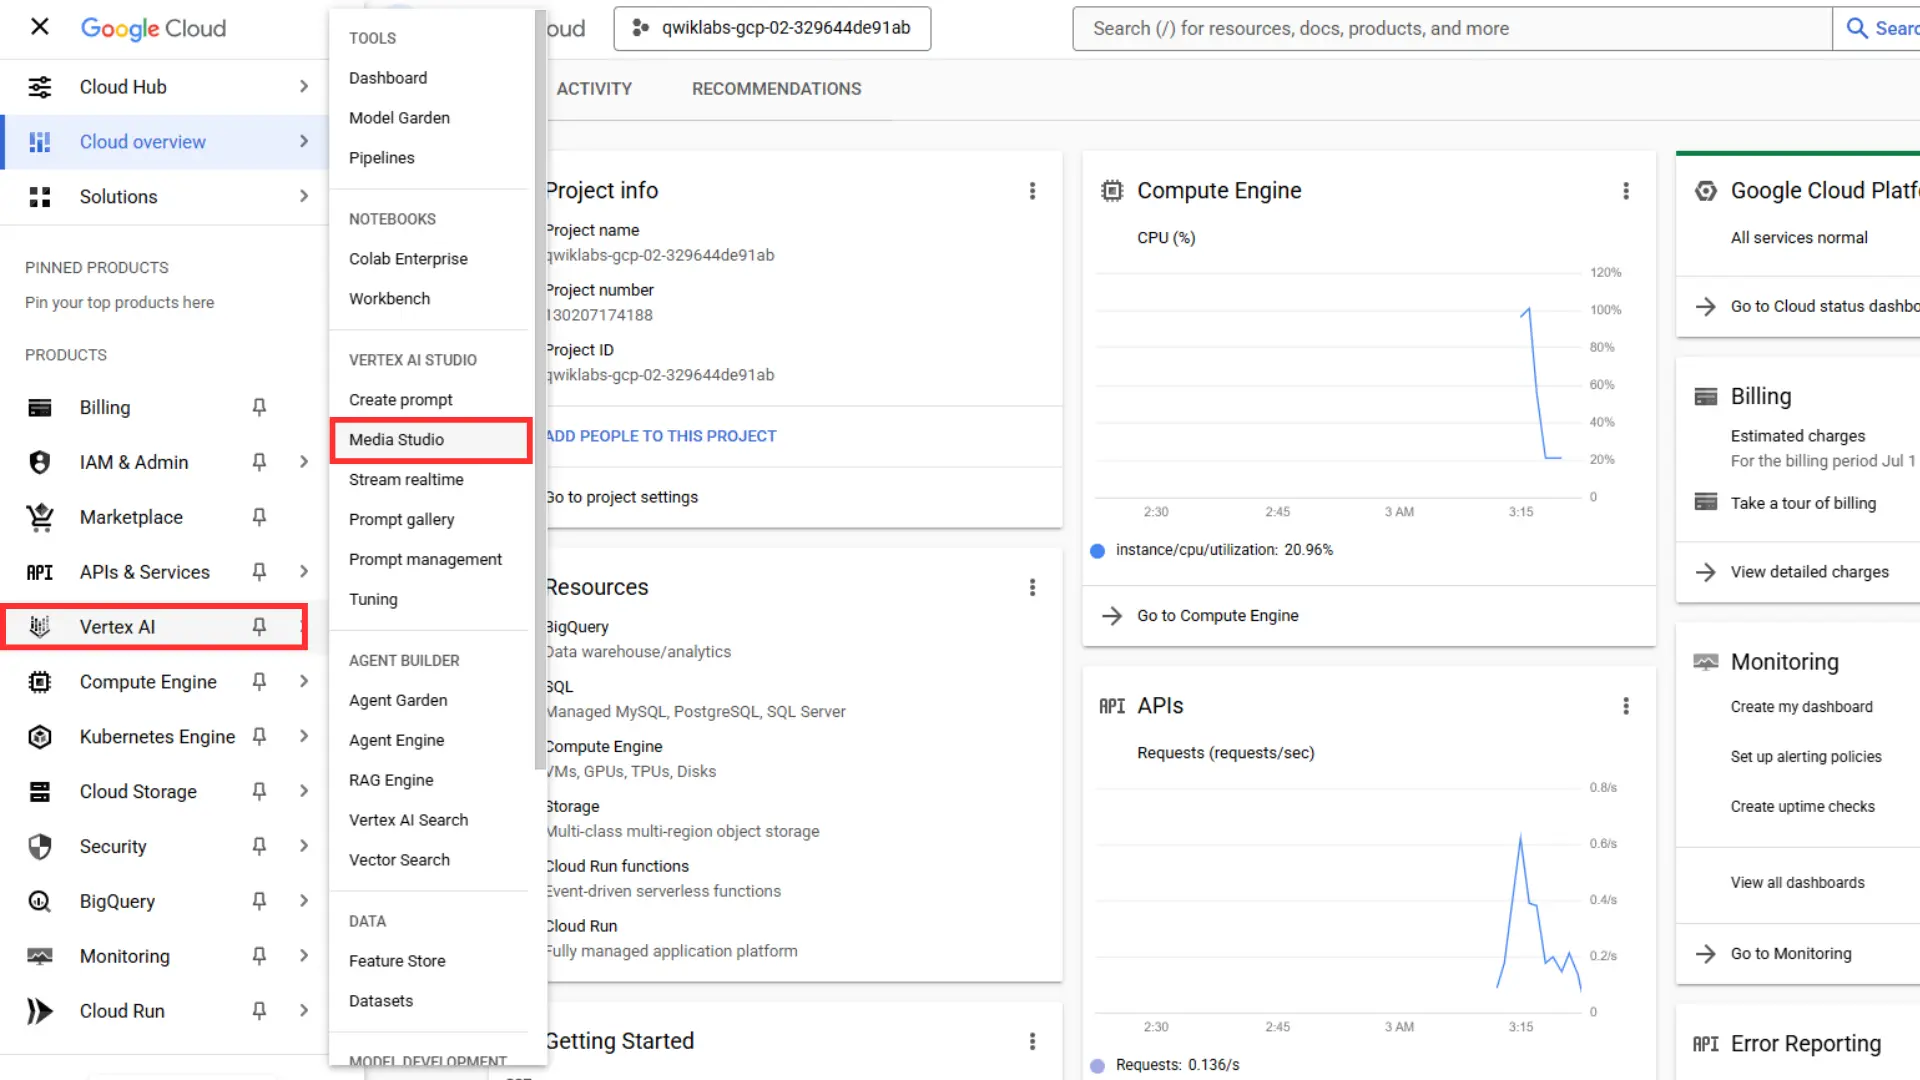The image size is (1920, 1080).
Task: Click the search magnifier icon
Action: pyautogui.click(x=1857, y=28)
